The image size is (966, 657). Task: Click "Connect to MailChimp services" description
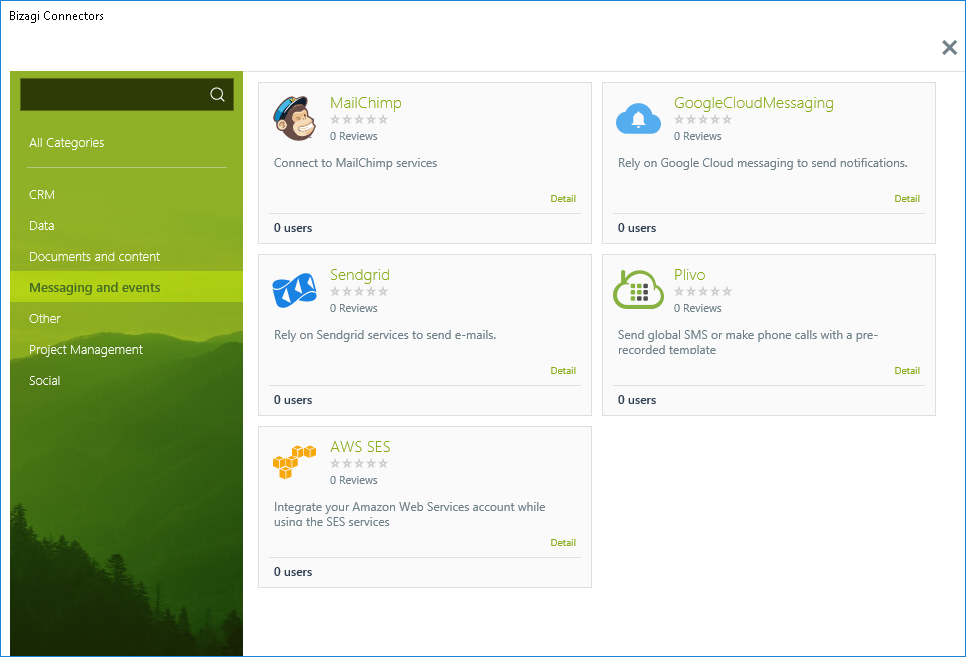pyautogui.click(x=355, y=163)
